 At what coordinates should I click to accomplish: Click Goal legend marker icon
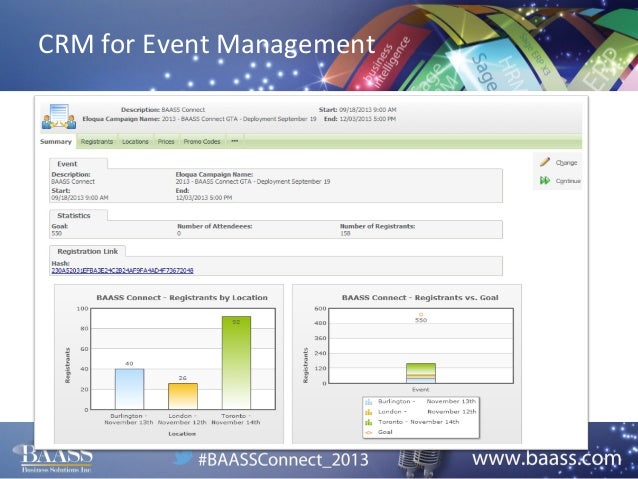369,433
